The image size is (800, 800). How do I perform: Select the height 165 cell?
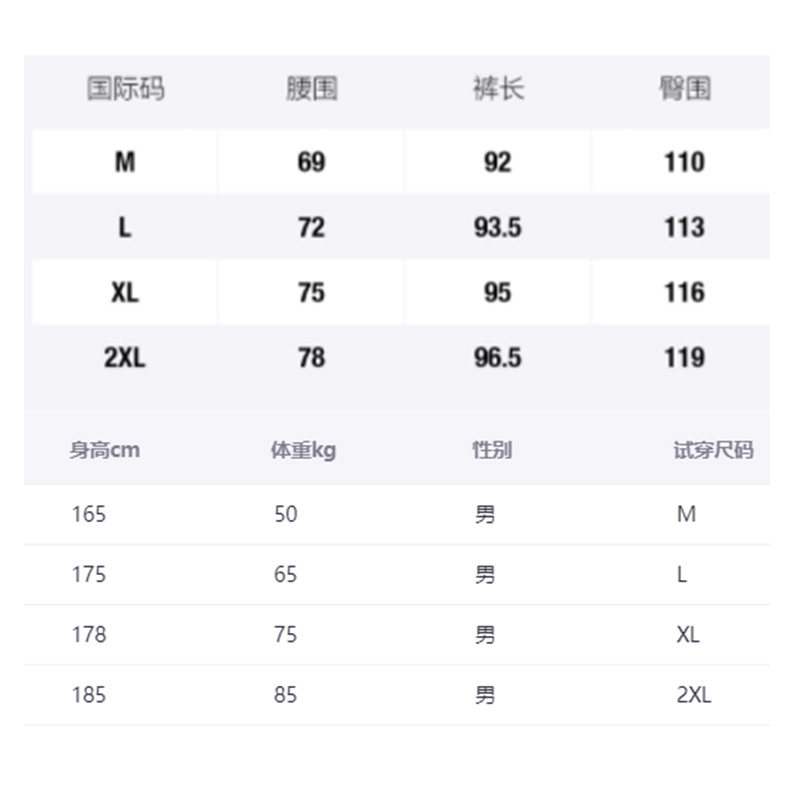pyautogui.click(x=89, y=515)
